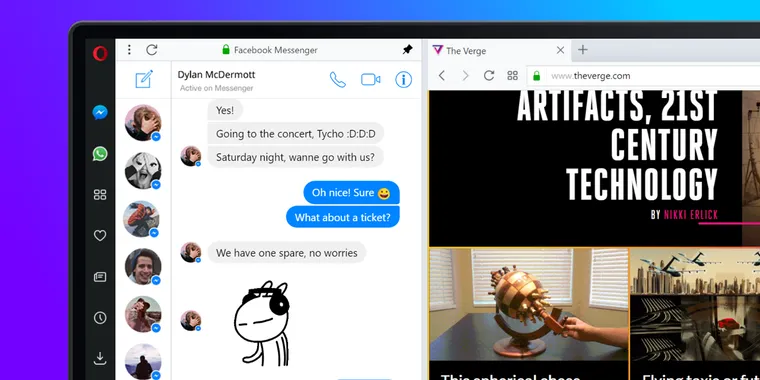Go forward in the browser

[x=465, y=76]
